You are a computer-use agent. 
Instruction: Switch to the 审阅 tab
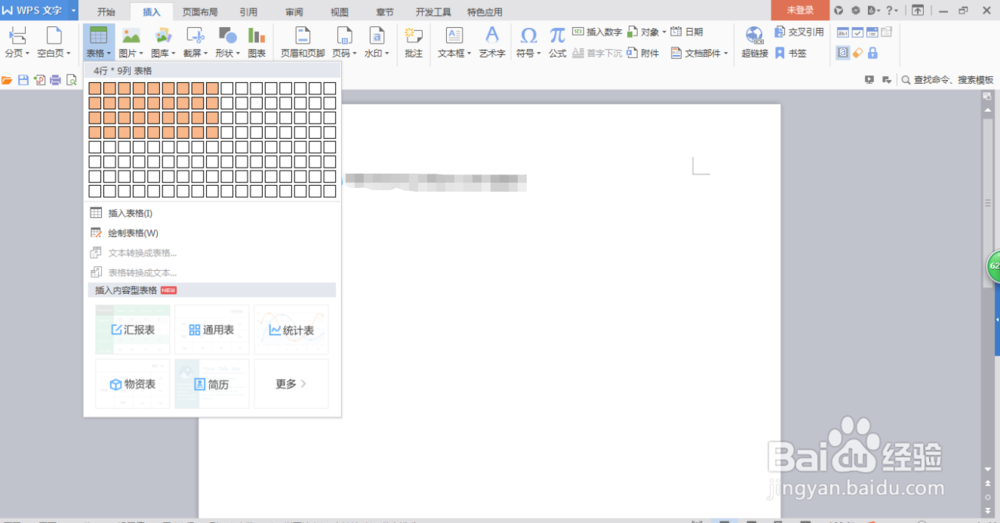(294, 12)
